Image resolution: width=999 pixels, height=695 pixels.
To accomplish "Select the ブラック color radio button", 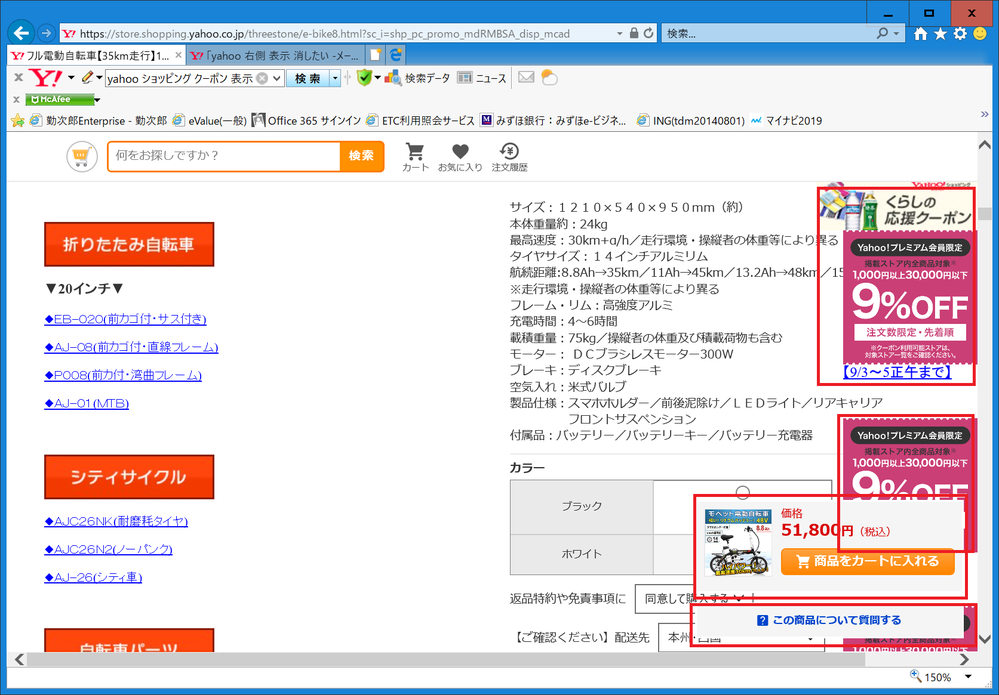I will point(742,492).
